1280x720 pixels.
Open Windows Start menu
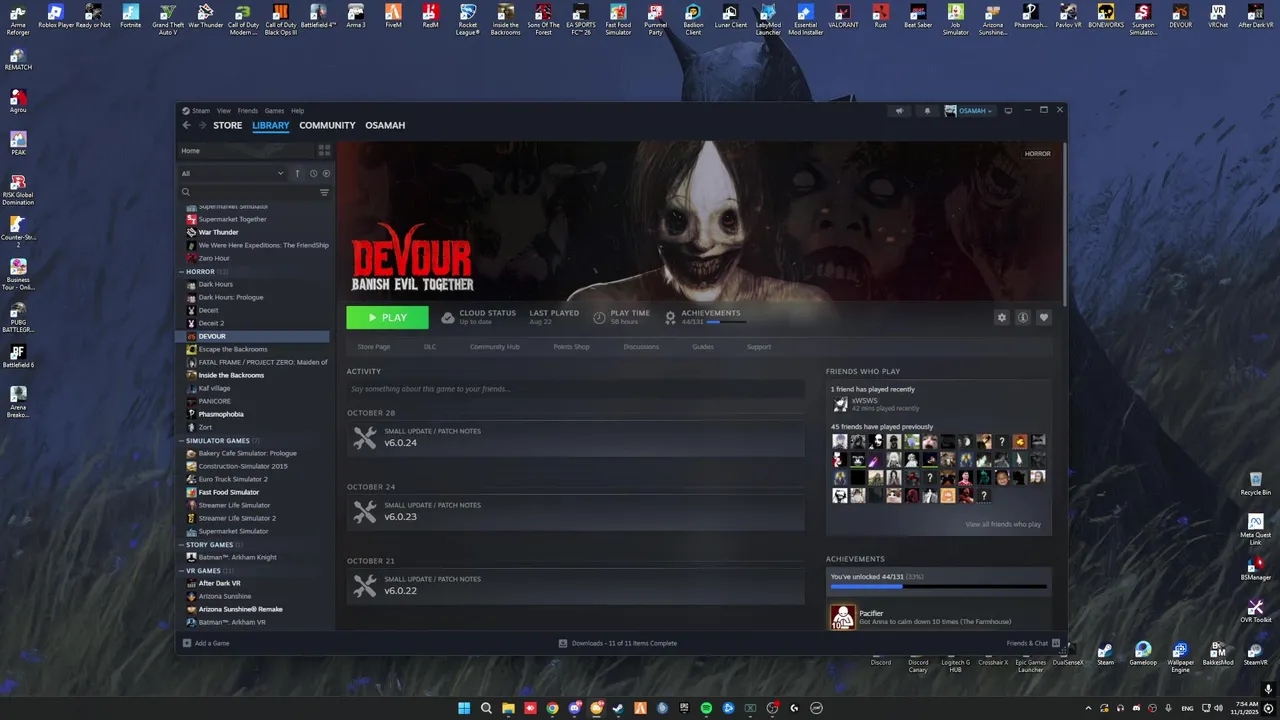coord(464,708)
